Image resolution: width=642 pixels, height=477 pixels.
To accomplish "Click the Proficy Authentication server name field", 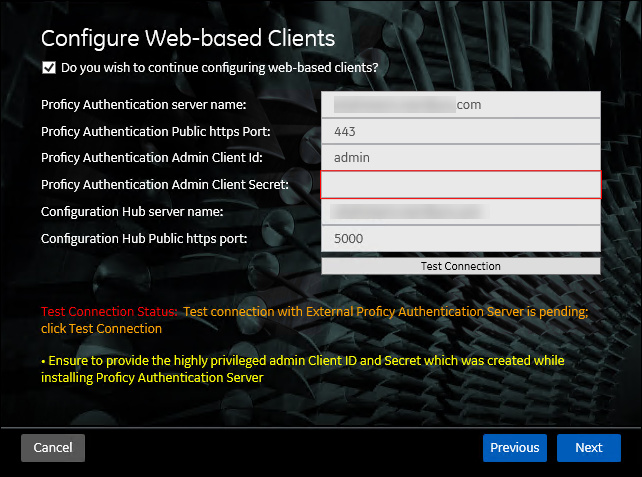I will coord(461,105).
